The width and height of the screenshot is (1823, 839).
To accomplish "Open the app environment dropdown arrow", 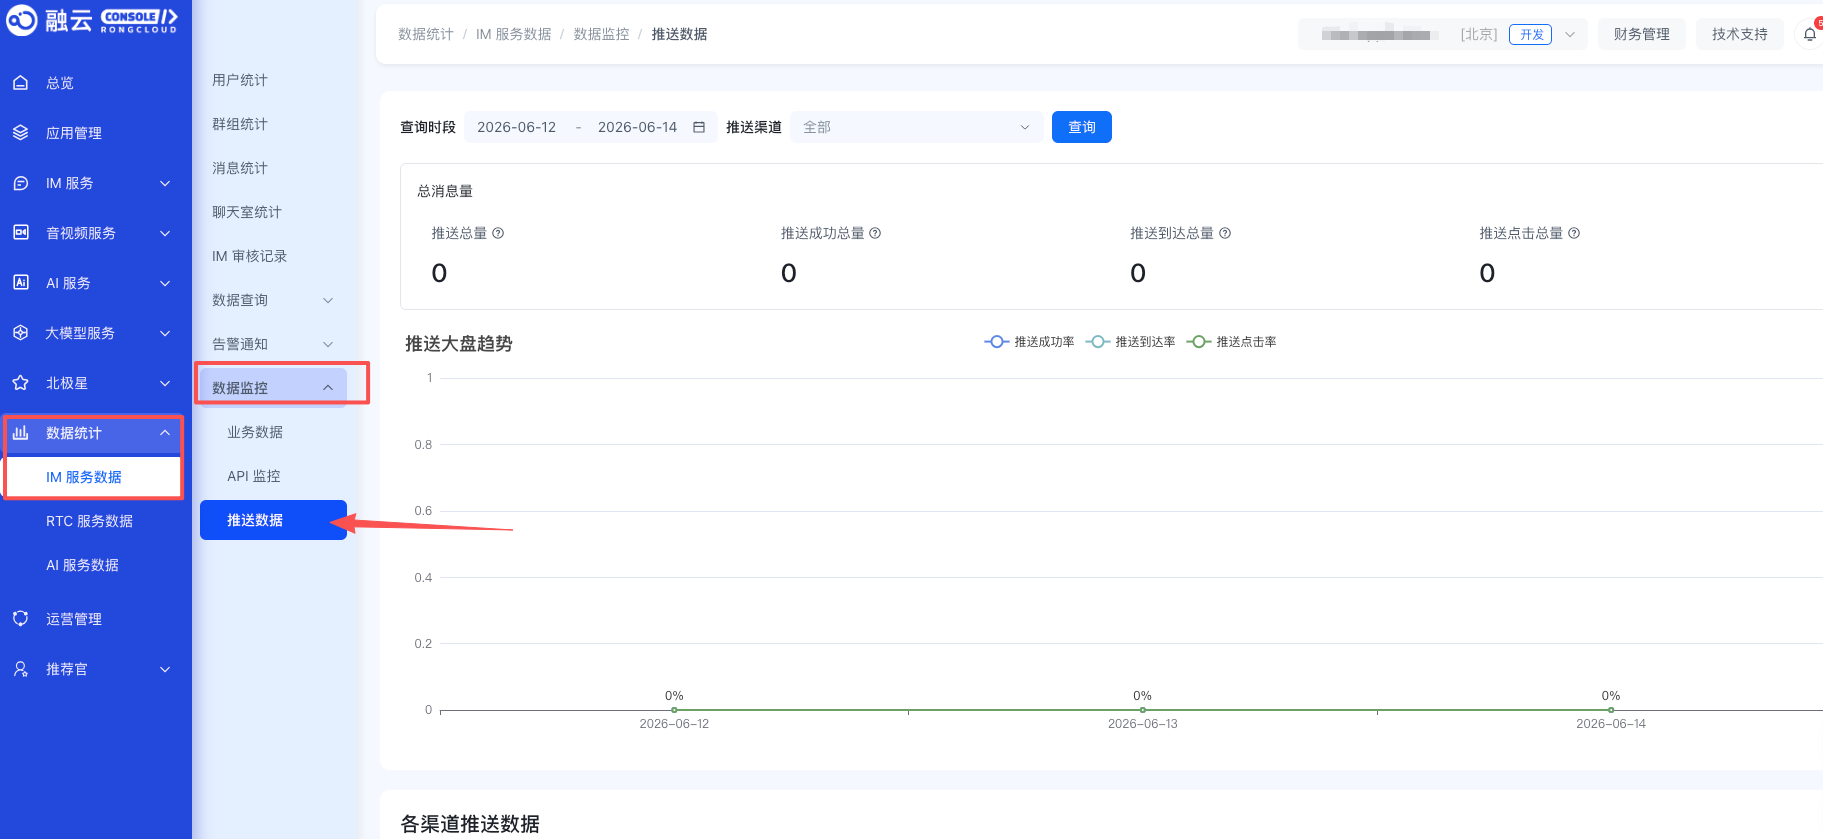I will [x=1570, y=34].
